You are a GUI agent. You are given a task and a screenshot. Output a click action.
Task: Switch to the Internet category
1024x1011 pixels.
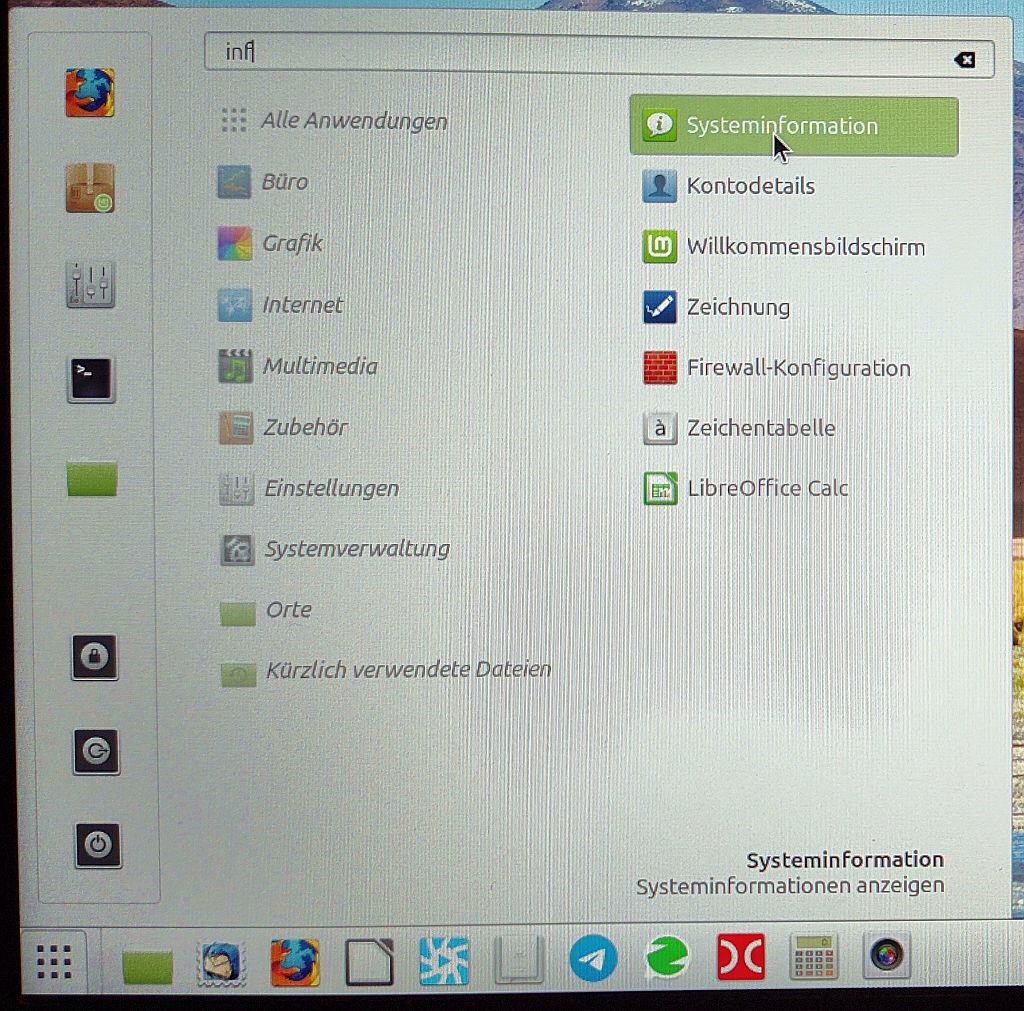pyautogui.click(x=302, y=306)
